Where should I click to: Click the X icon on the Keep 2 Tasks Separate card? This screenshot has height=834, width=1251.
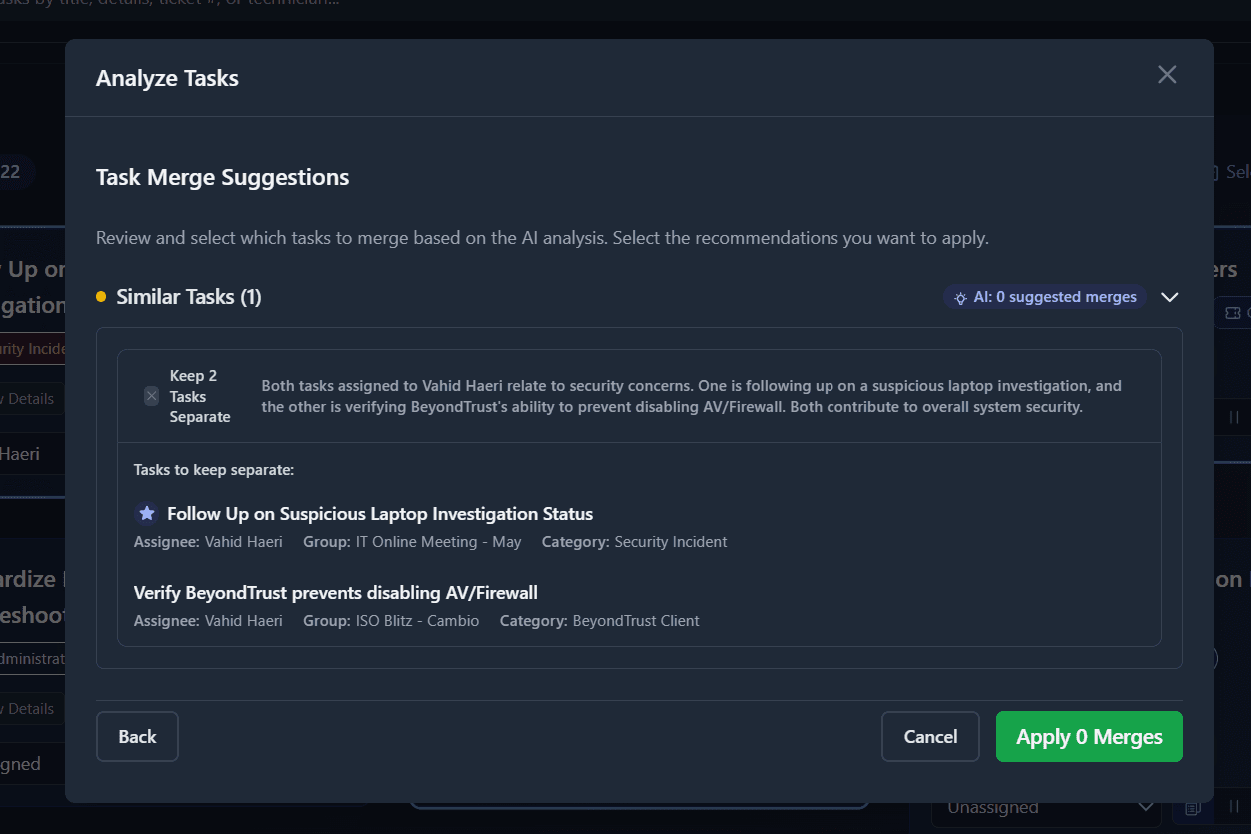151,396
